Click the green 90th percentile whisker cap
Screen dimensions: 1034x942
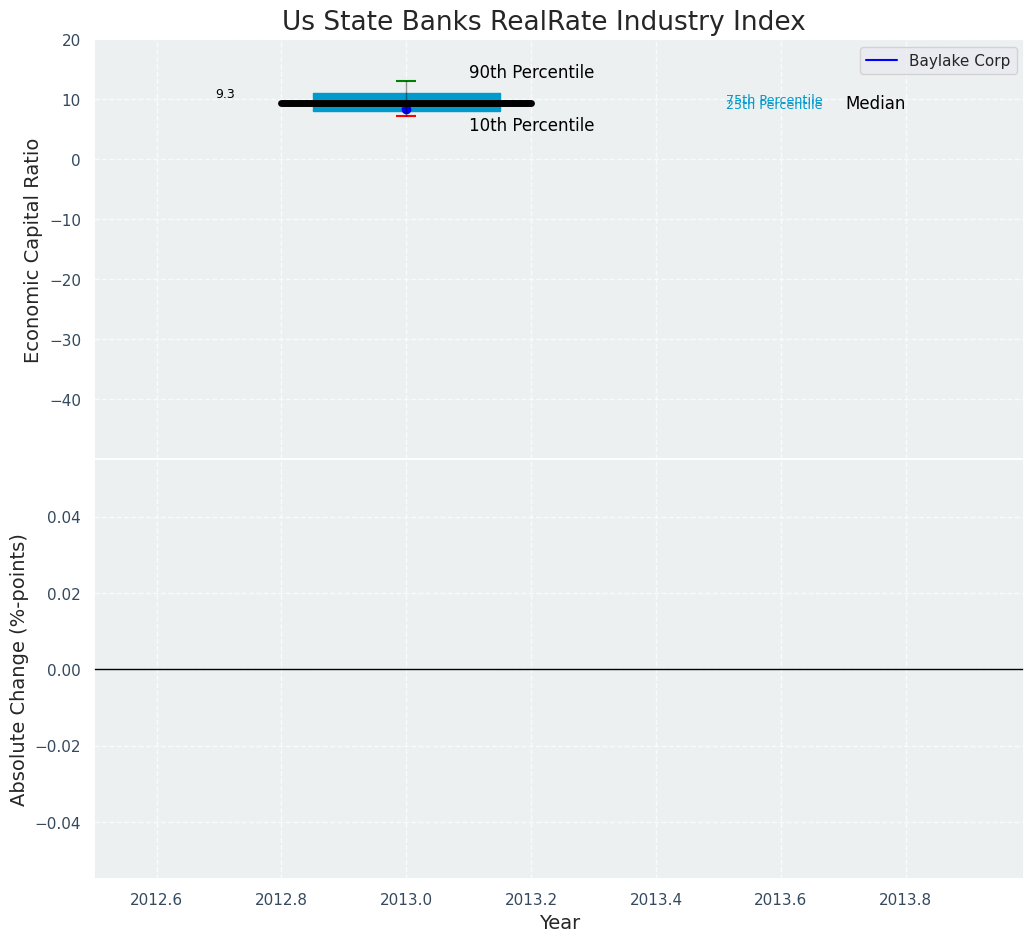pyautogui.click(x=406, y=81)
